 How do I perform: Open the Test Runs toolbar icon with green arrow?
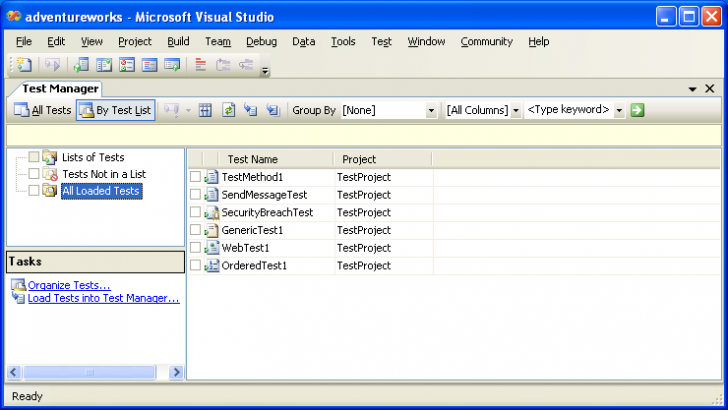[x=172, y=65]
